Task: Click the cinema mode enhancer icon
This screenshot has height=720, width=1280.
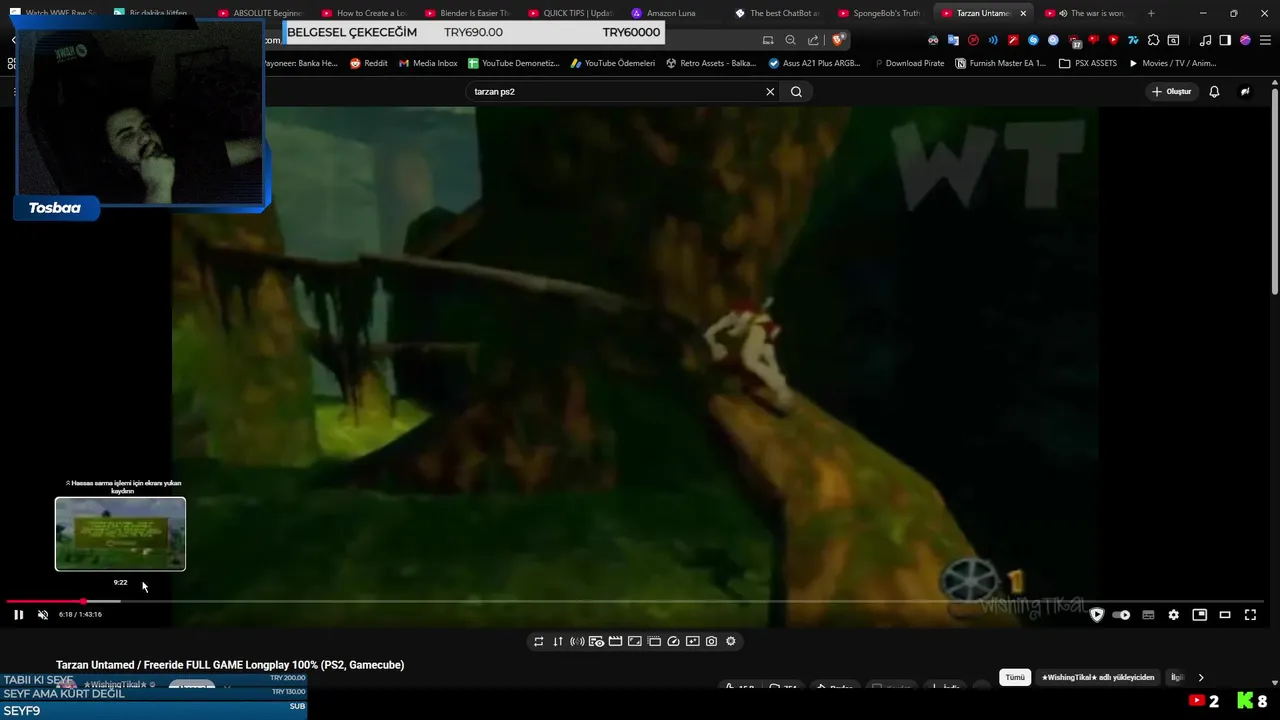Action: click(596, 641)
